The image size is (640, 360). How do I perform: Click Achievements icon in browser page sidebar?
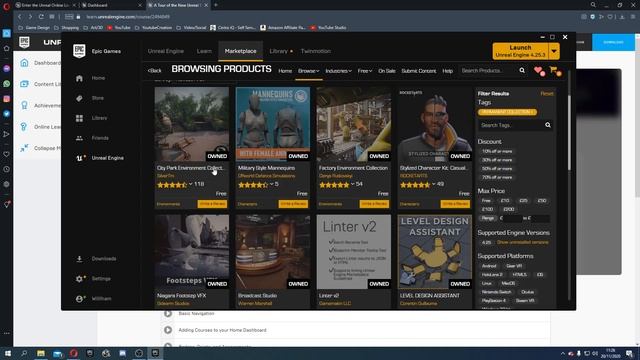pos(24,105)
